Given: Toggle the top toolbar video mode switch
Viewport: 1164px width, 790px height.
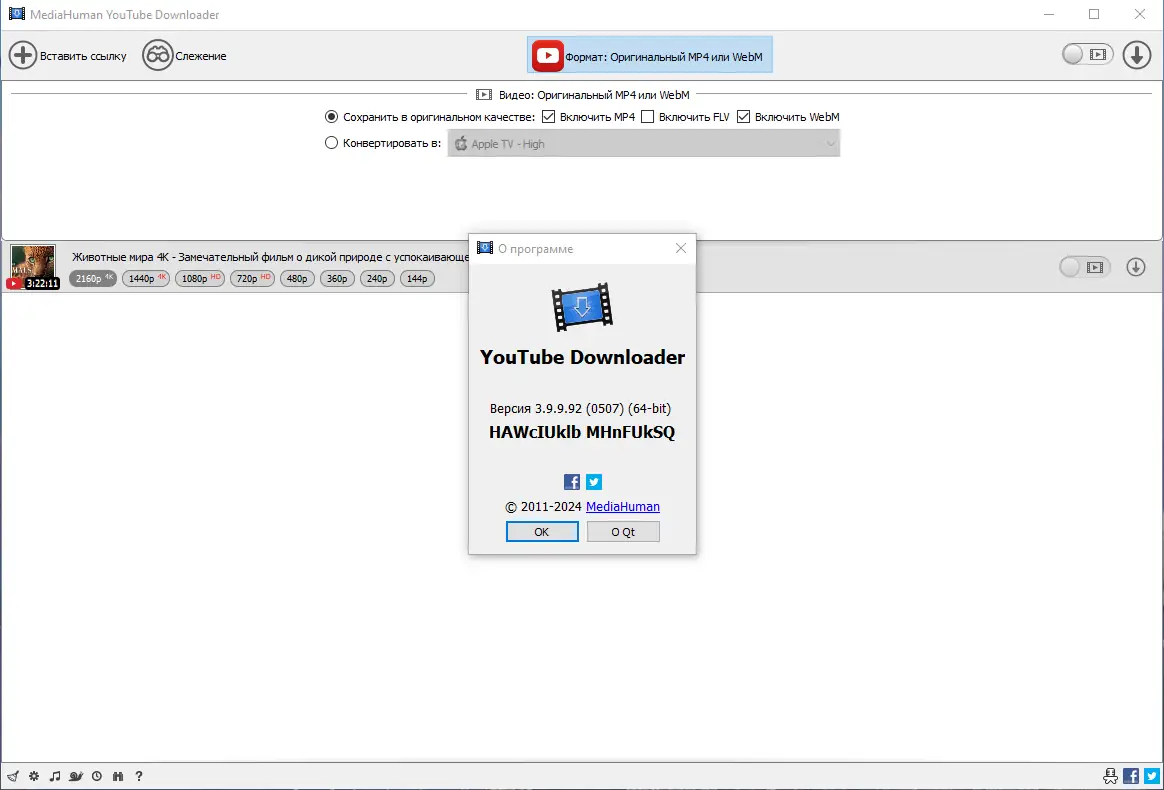Looking at the screenshot, I should (1088, 54).
